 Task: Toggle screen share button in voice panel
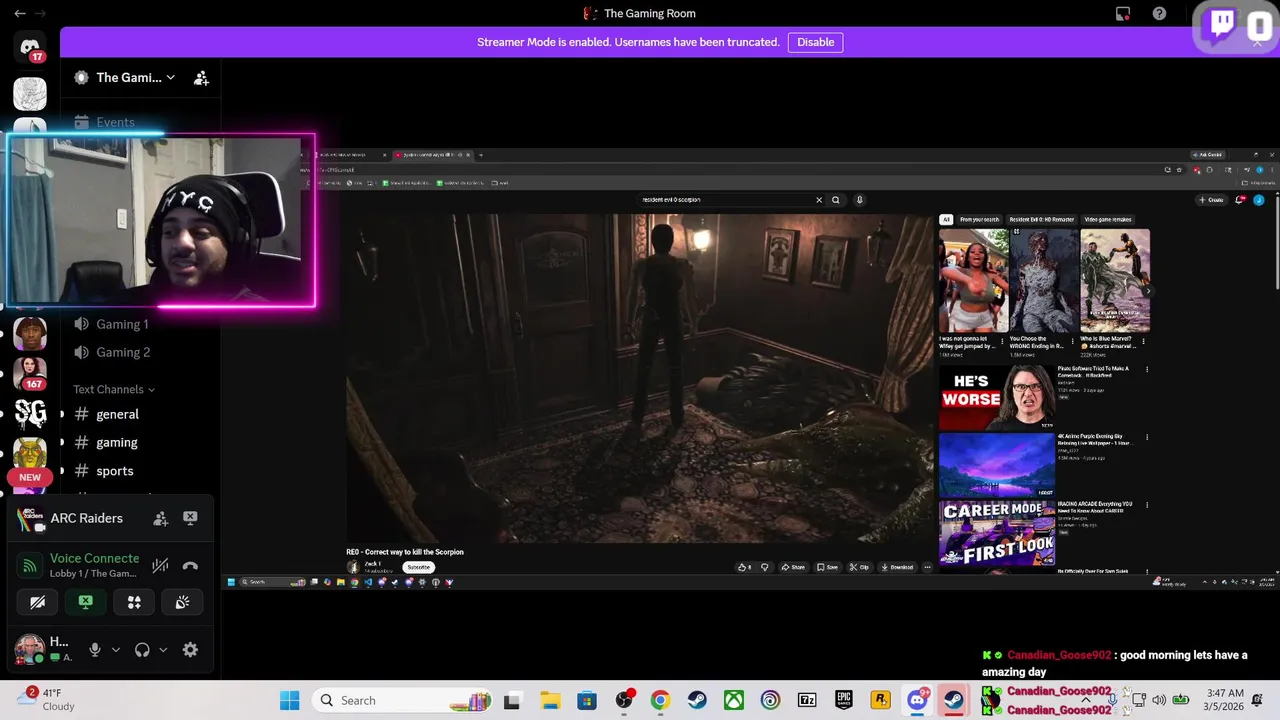tap(85, 602)
